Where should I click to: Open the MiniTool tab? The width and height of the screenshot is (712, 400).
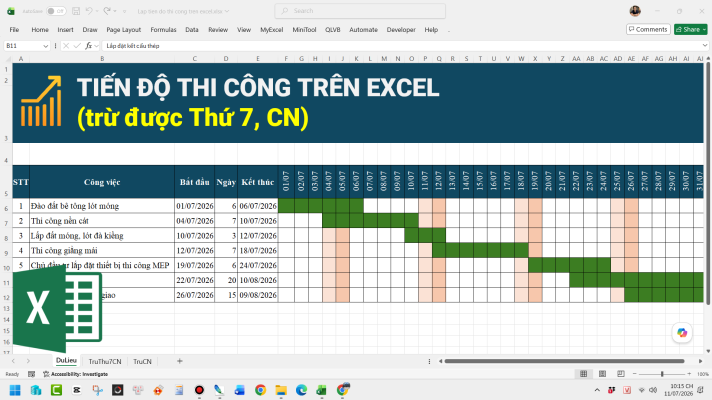(304, 30)
